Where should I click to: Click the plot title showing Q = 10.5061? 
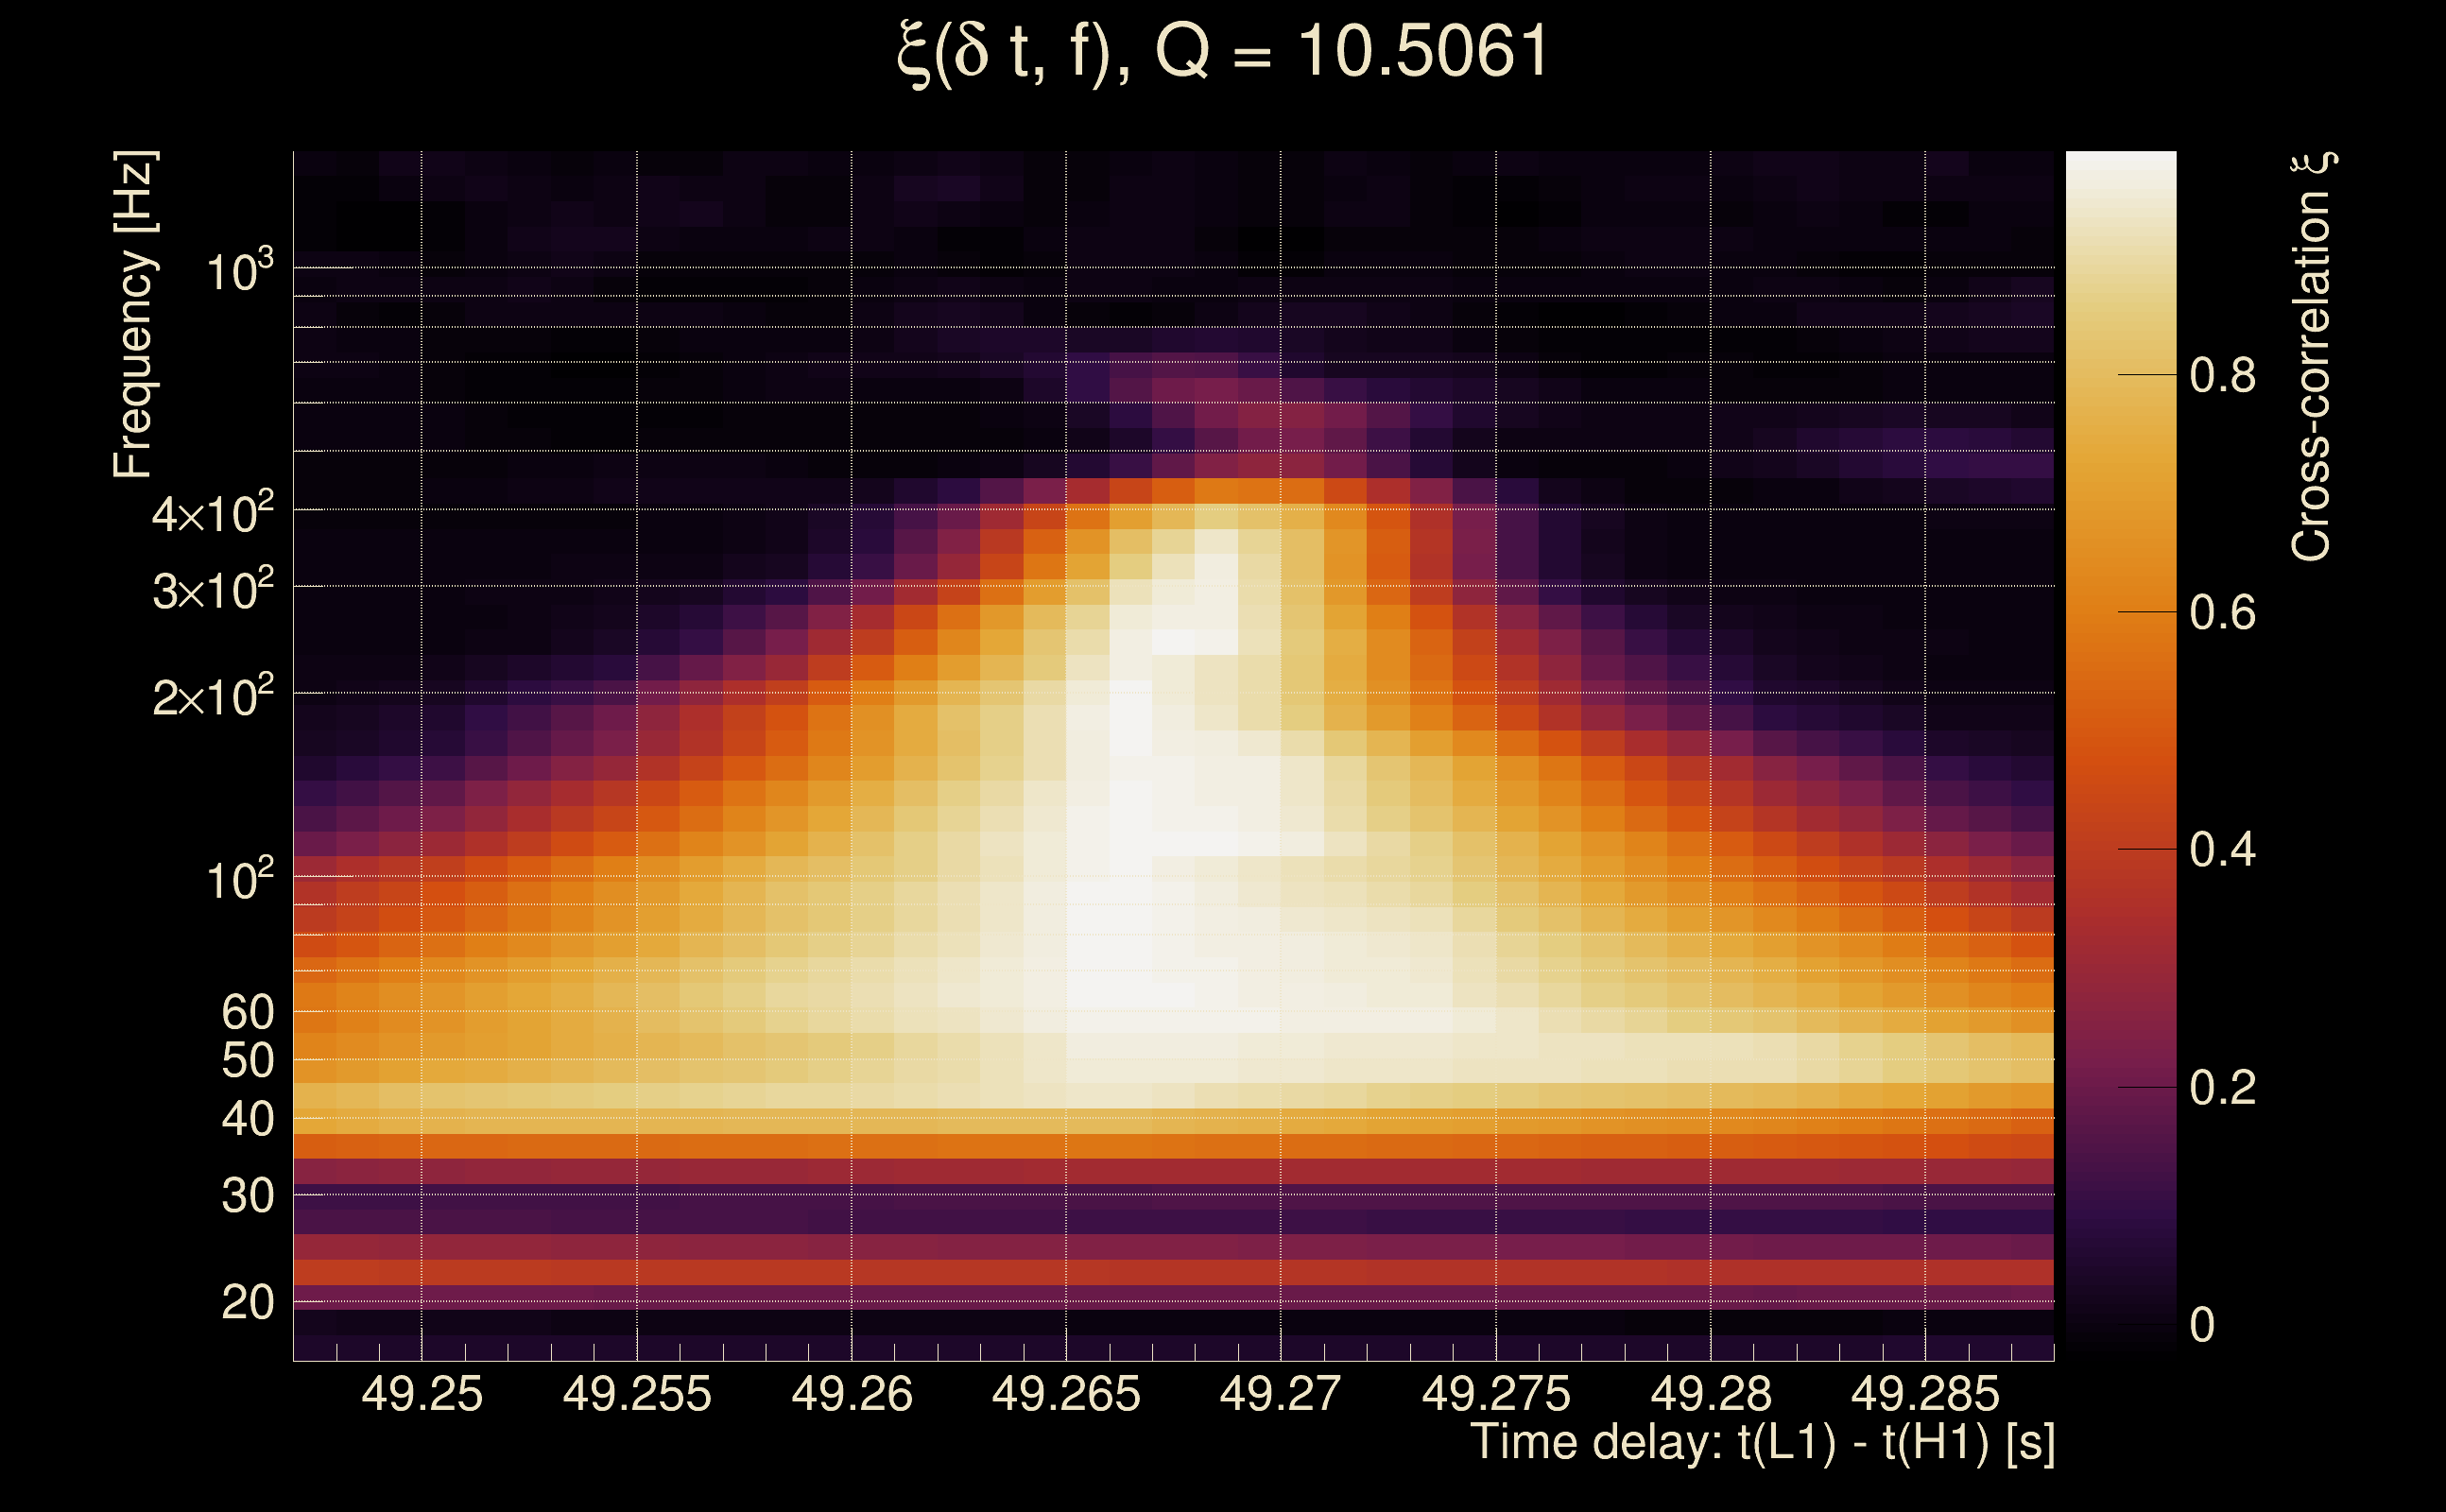point(1222,52)
